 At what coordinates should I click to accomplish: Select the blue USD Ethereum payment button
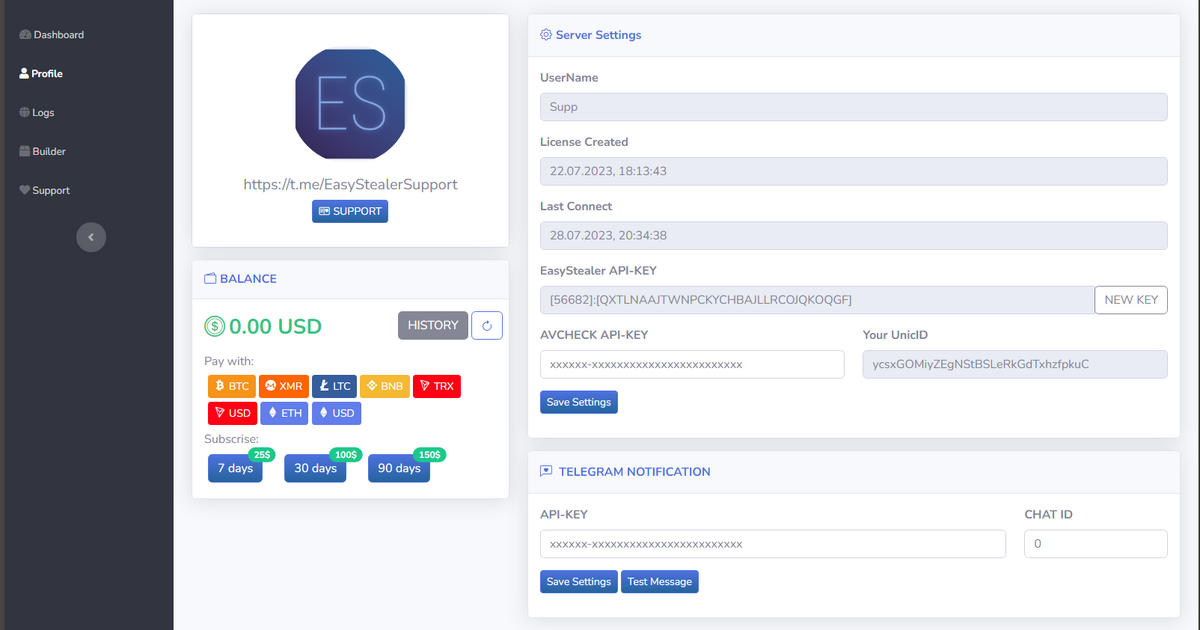[336, 413]
